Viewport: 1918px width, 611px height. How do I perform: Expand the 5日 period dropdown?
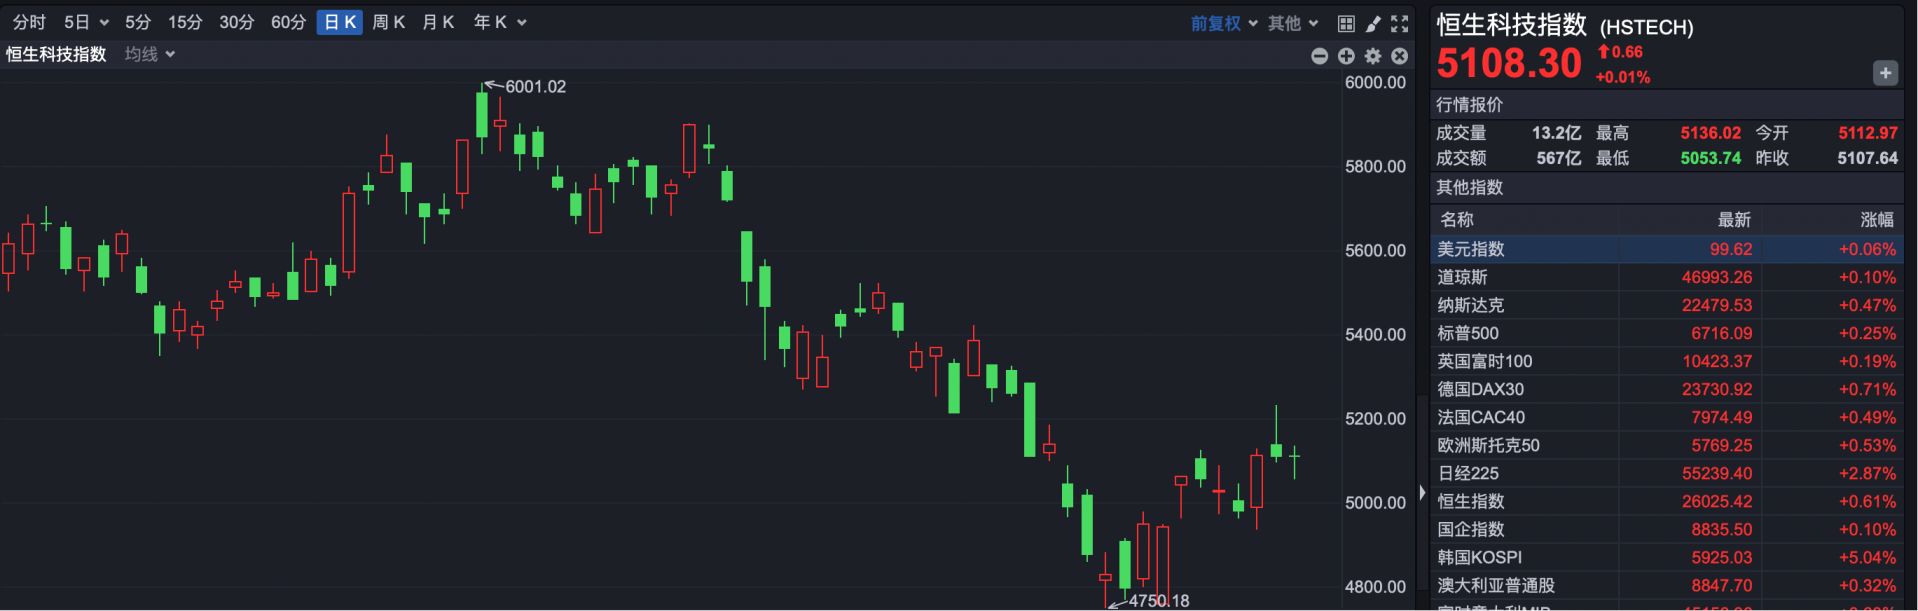pyautogui.click(x=86, y=22)
